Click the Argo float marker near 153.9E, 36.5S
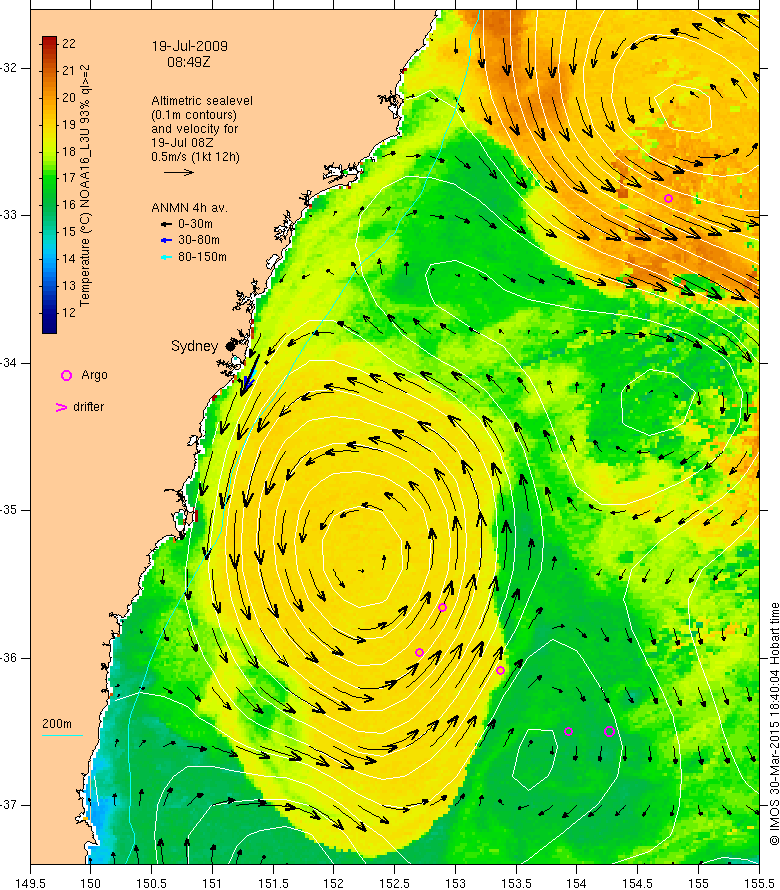Viewport: 780px width, 890px height. click(x=568, y=732)
